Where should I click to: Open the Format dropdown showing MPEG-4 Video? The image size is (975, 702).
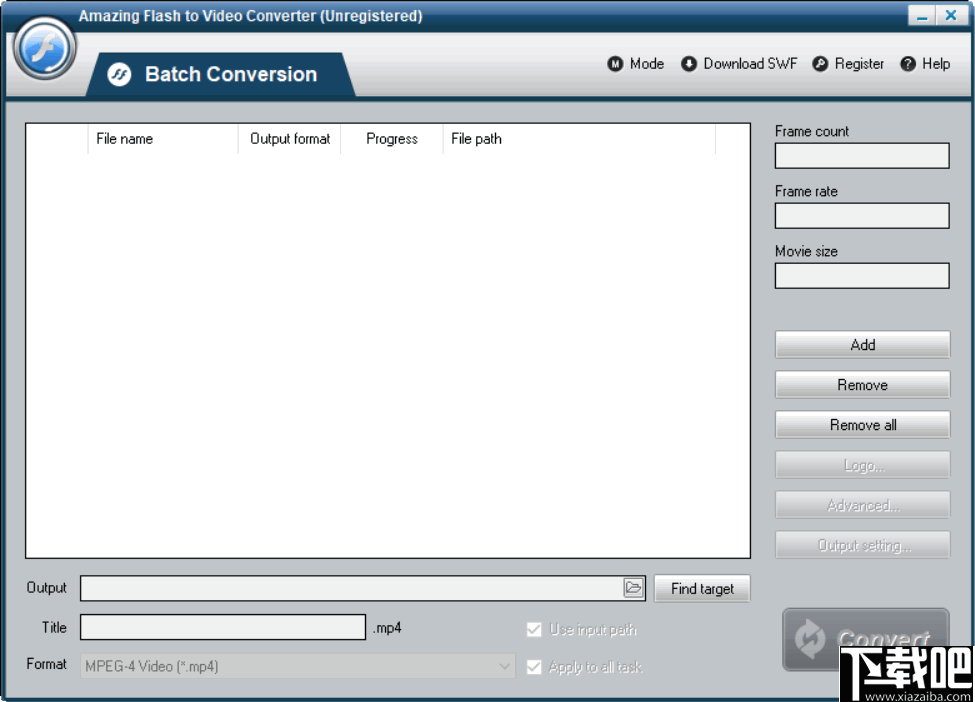[296, 666]
